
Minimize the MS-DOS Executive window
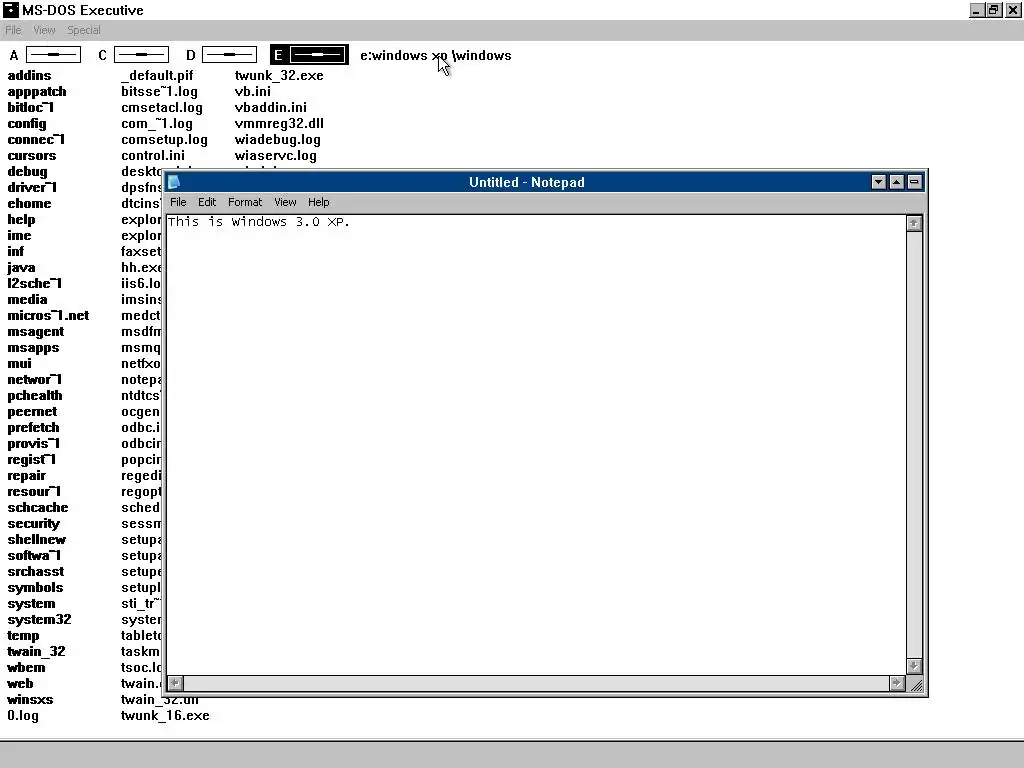click(x=976, y=10)
